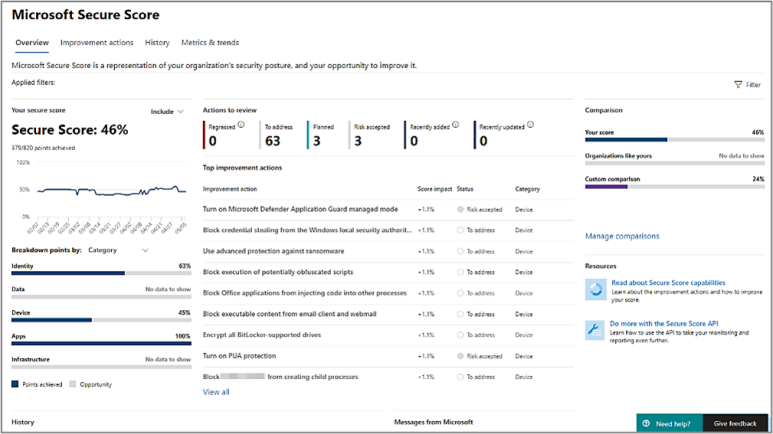Expand the Breakdown points by Category dropdown
The height and width of the screenshot is (434, 773).
click(118, 250)
